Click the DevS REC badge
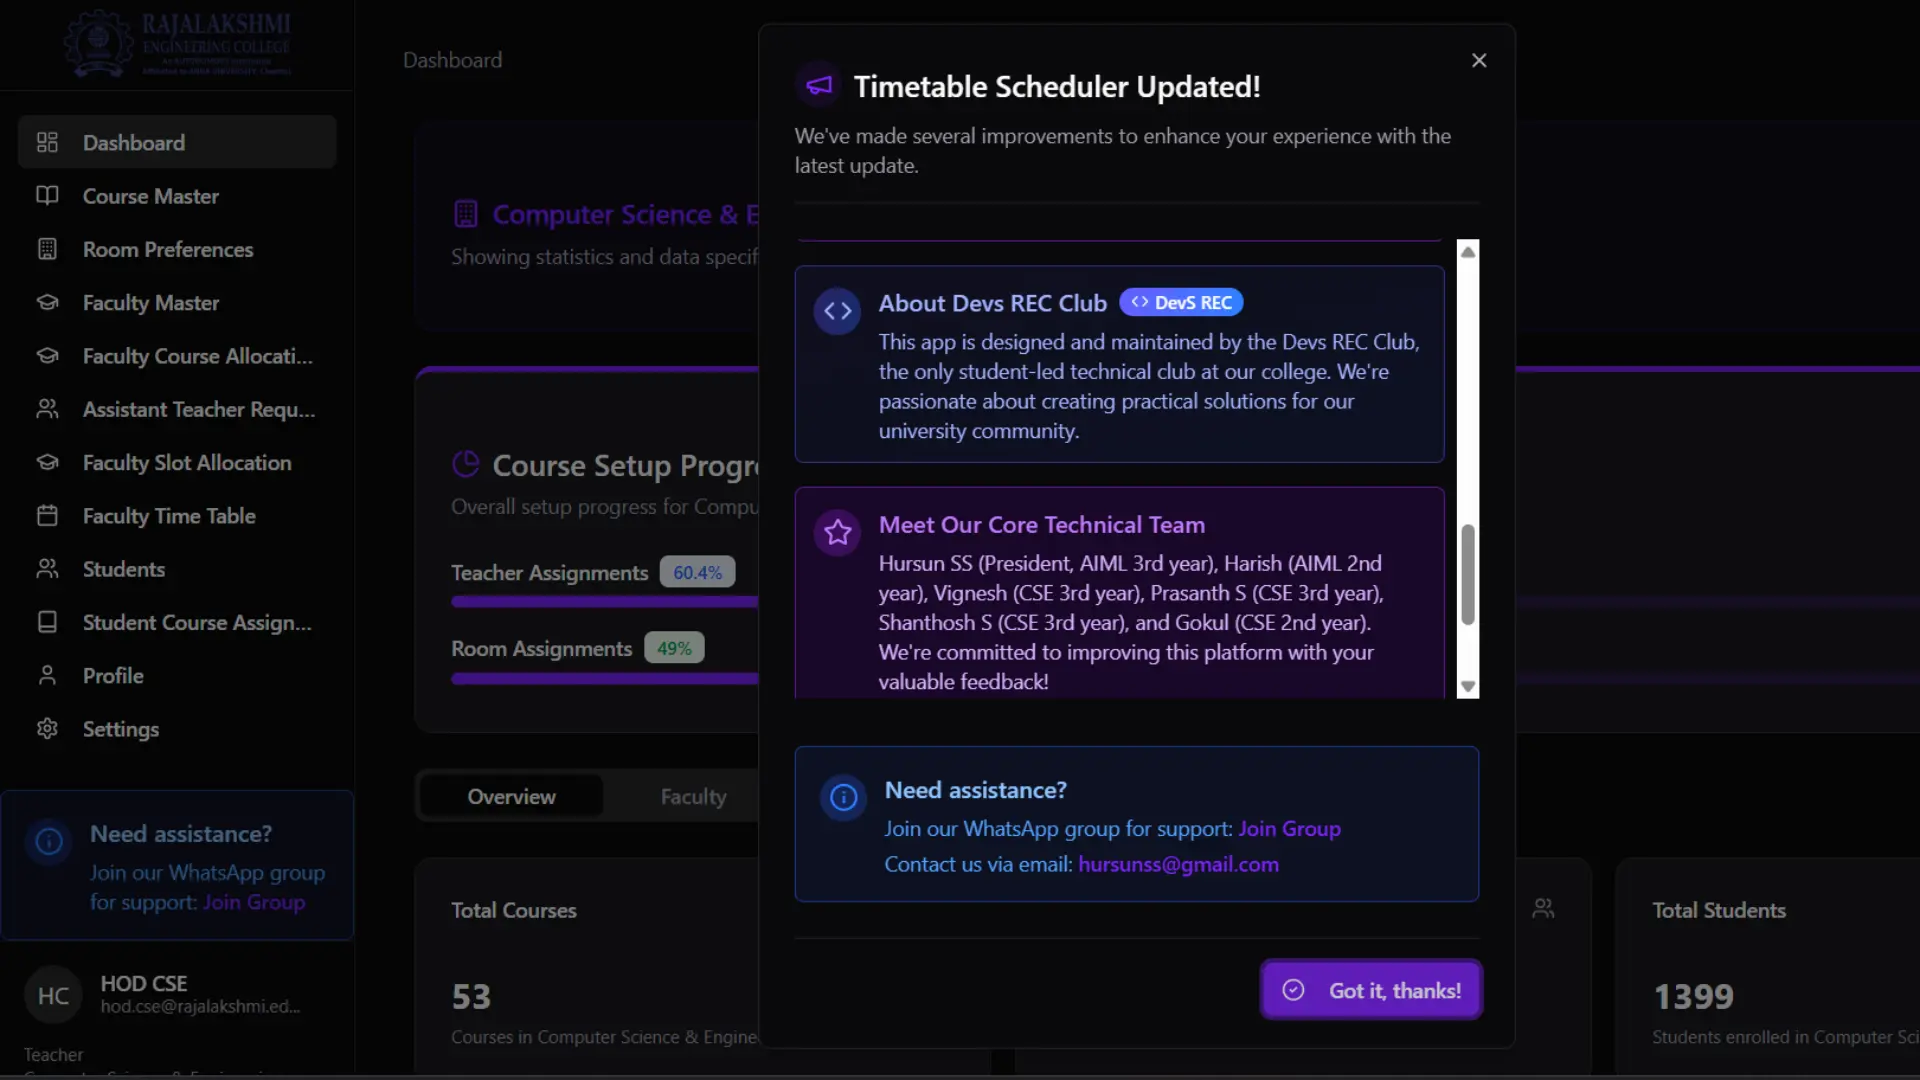 pos(1181,302)
